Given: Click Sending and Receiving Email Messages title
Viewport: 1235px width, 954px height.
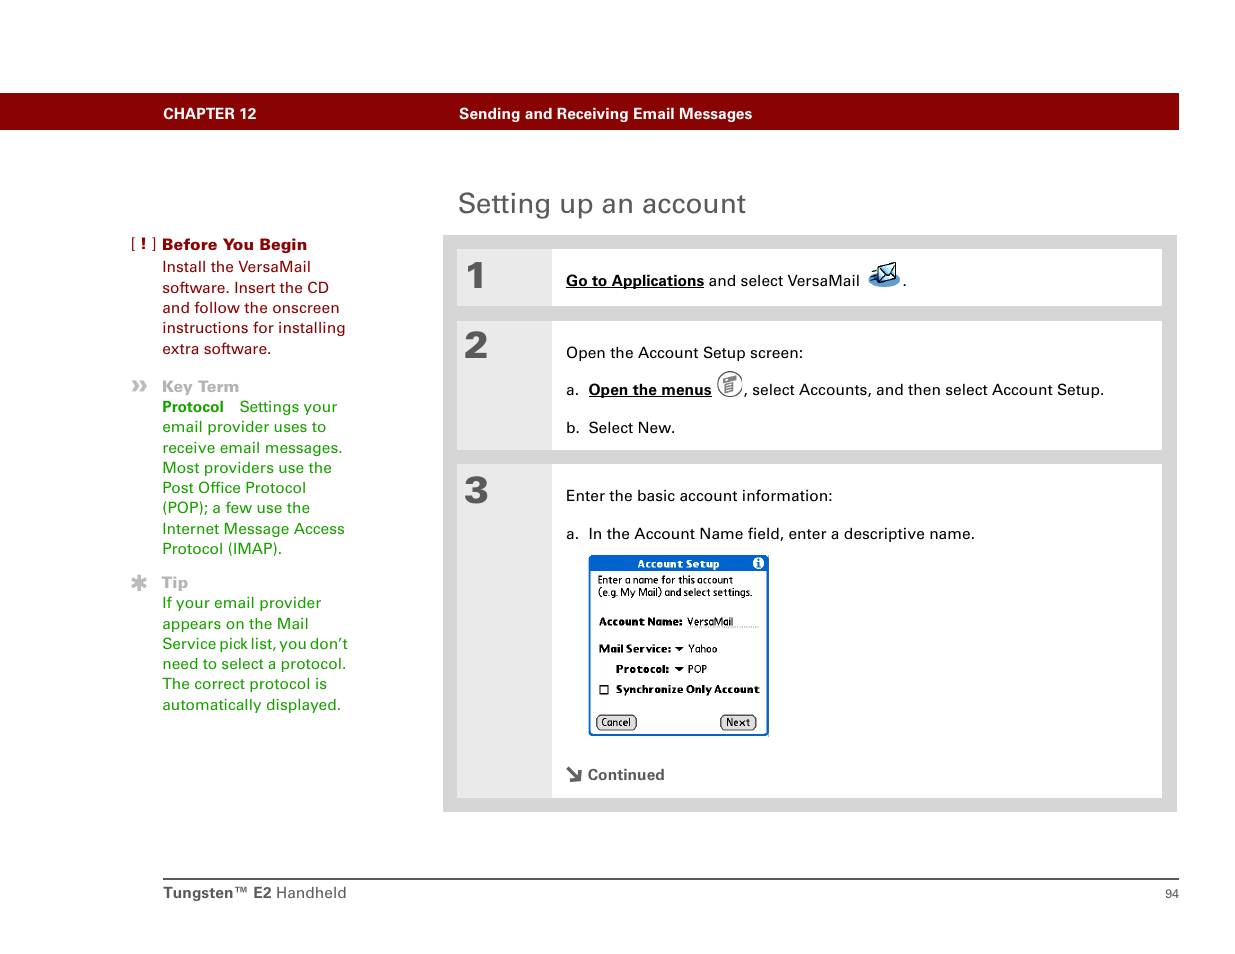Looking at the screenshot, I should 605,114.
